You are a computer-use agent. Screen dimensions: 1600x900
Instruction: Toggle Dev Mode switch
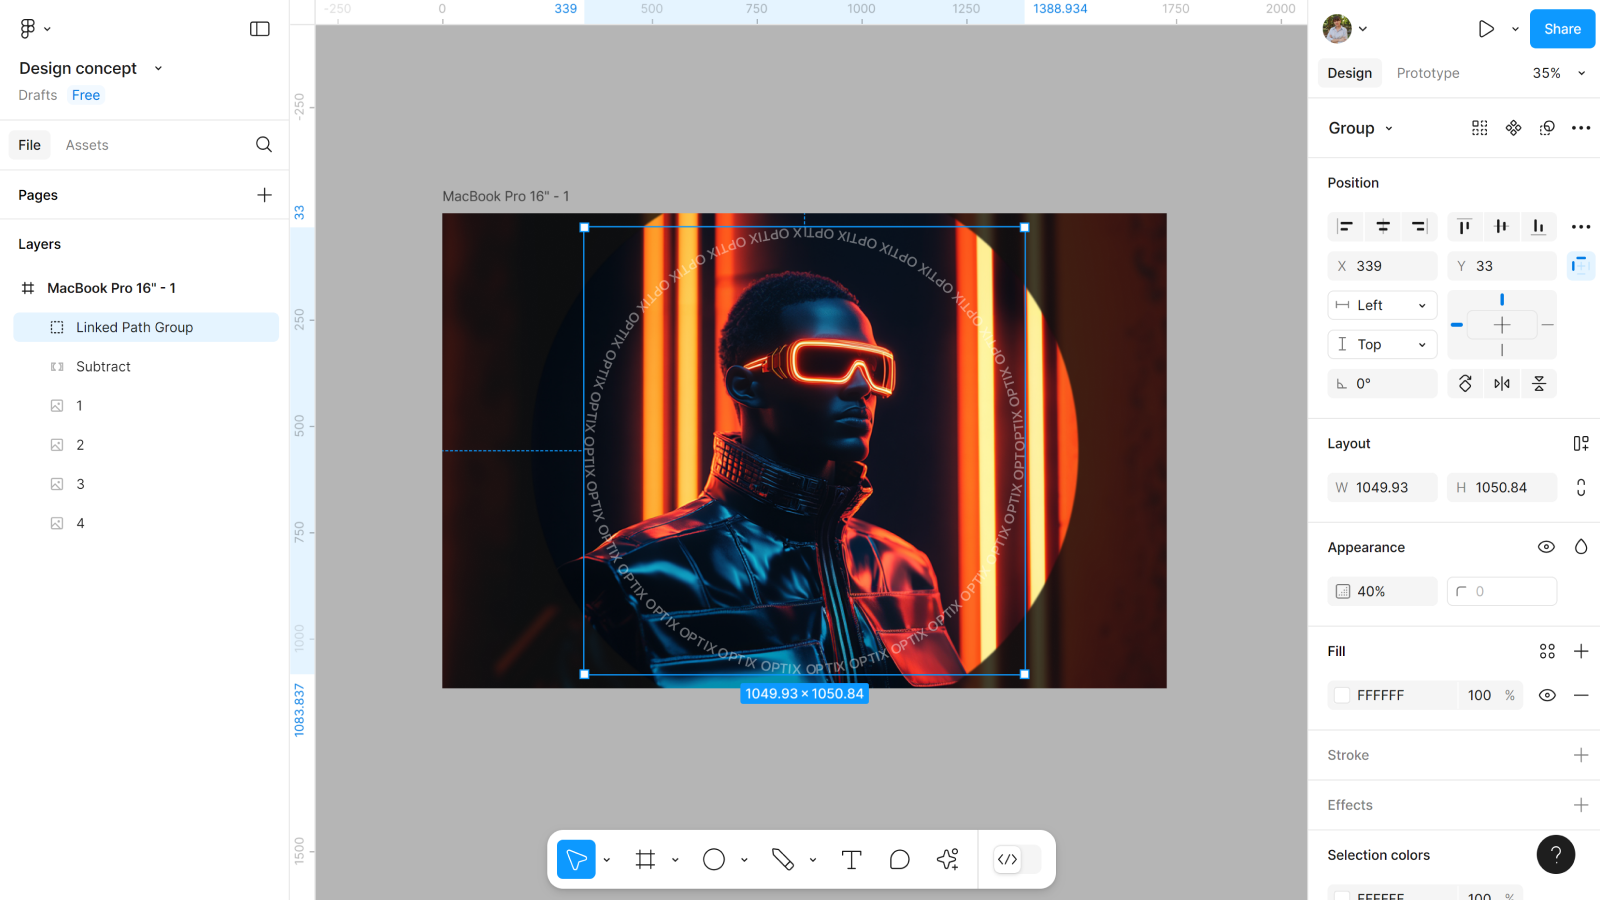coord(1017,860)
